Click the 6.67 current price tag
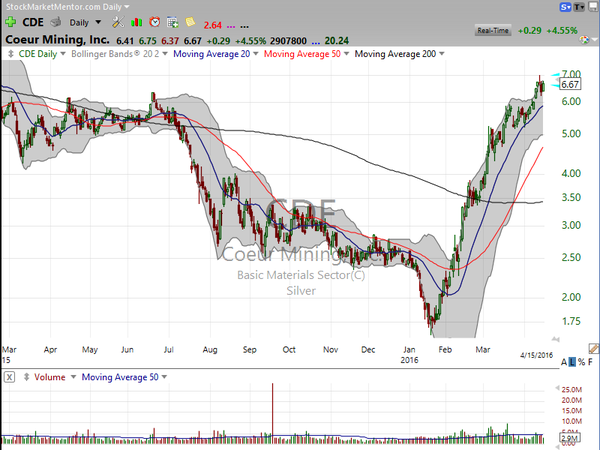This screenshot has height=450, width=600. [x=570, y=84]
